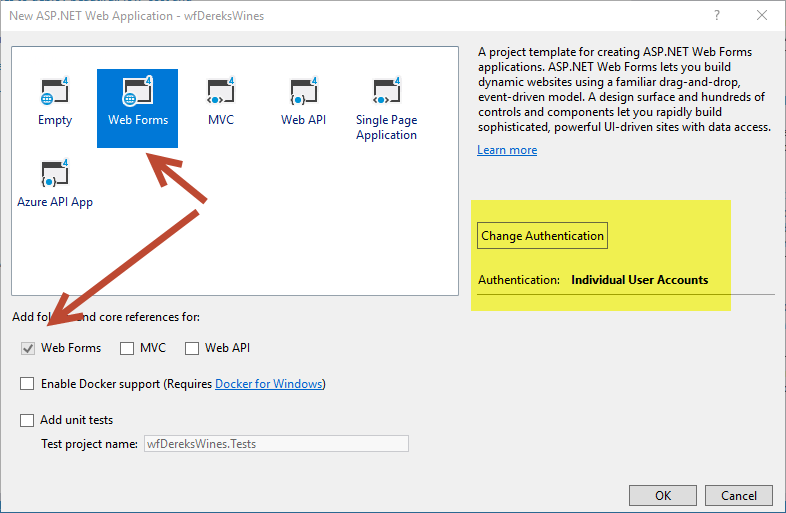Confirm with the OK button
The height and width of the screenshot is (513, 786).
coord(663,495)
